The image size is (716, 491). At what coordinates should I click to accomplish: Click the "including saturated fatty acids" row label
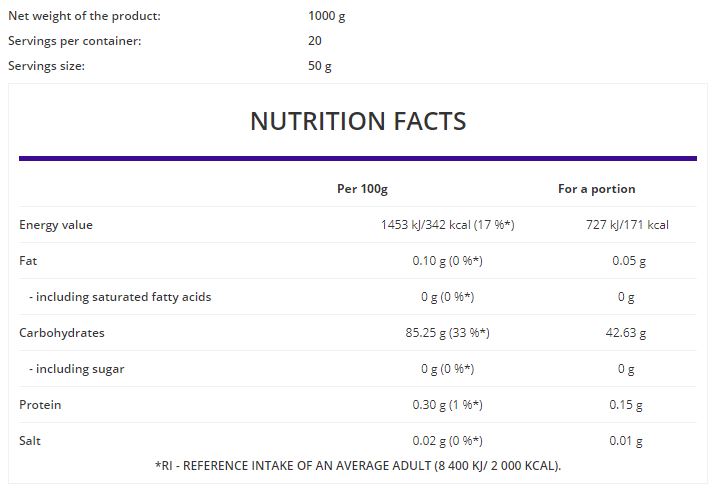click(x=120, y=297)
